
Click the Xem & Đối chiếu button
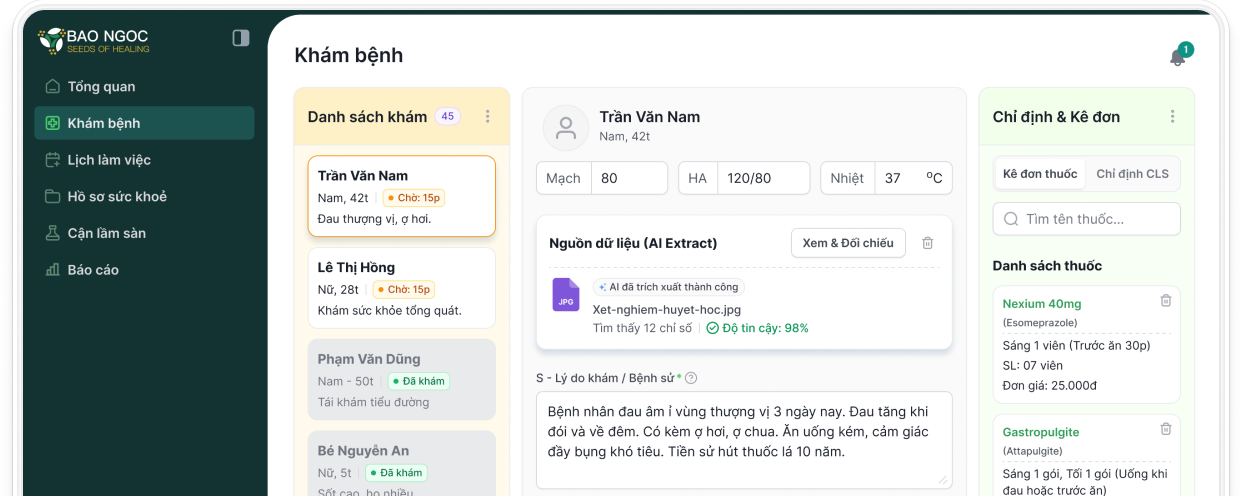tap(848, 243)
